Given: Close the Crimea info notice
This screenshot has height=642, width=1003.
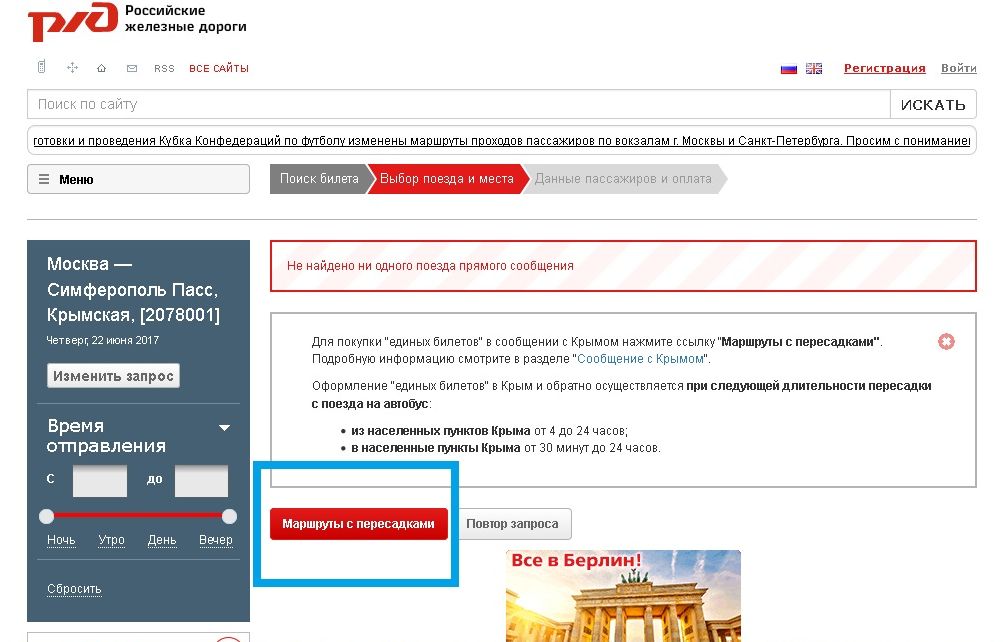Looking at the screenshot, I should [x=946, y=342].
